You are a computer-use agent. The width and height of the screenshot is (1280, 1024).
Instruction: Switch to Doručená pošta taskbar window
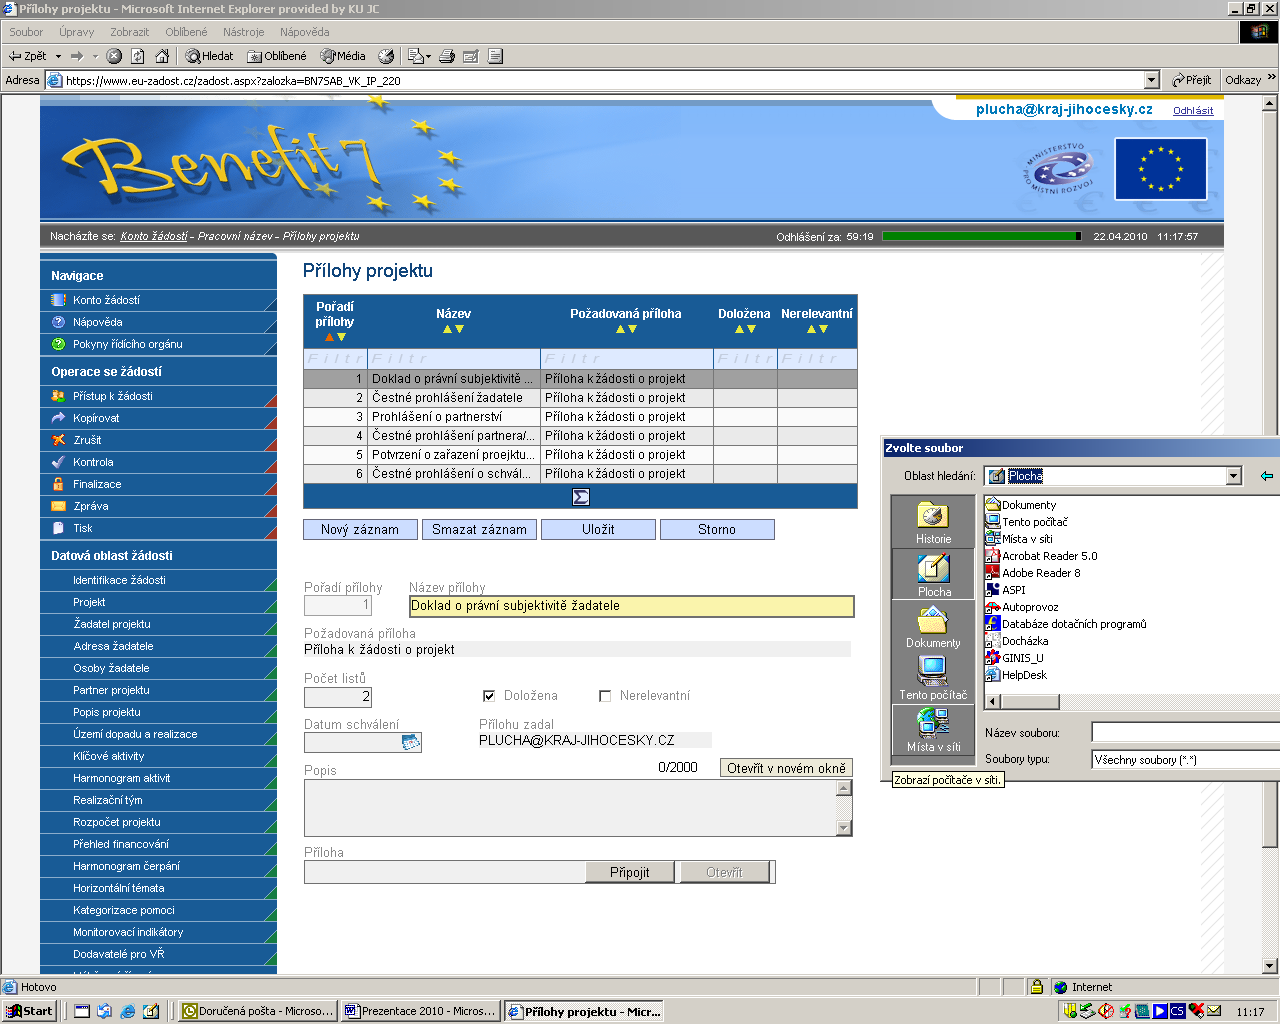coord(257,1011)
